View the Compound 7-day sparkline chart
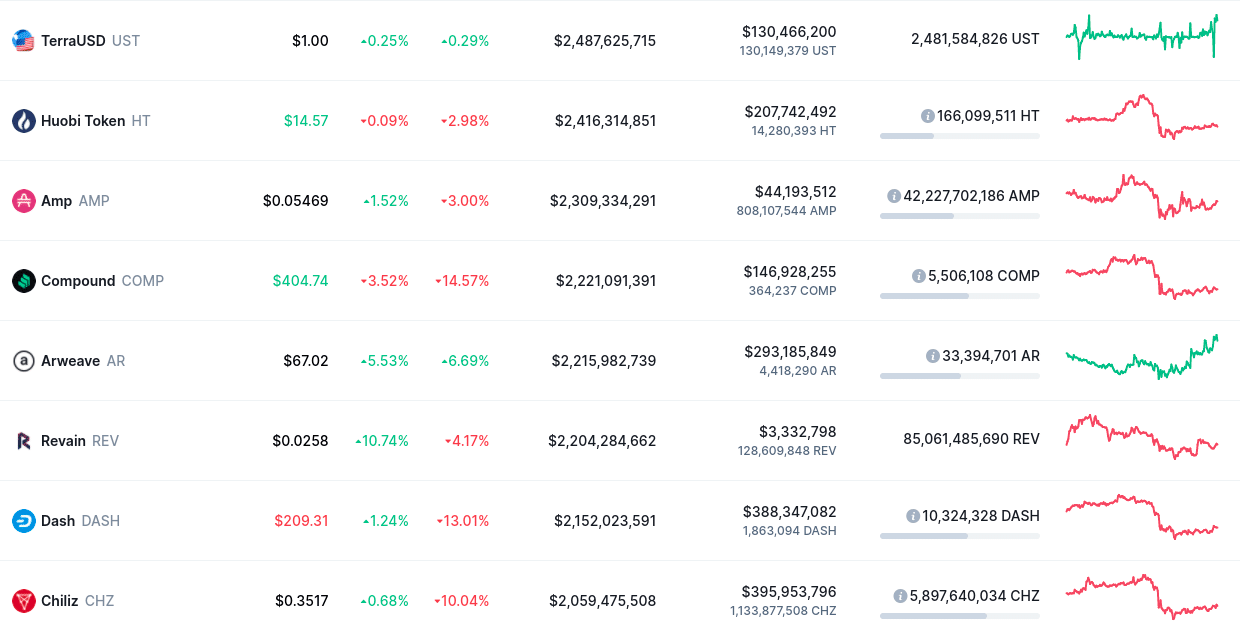This screenshot has height=640, width=1240. (1142, 277)
